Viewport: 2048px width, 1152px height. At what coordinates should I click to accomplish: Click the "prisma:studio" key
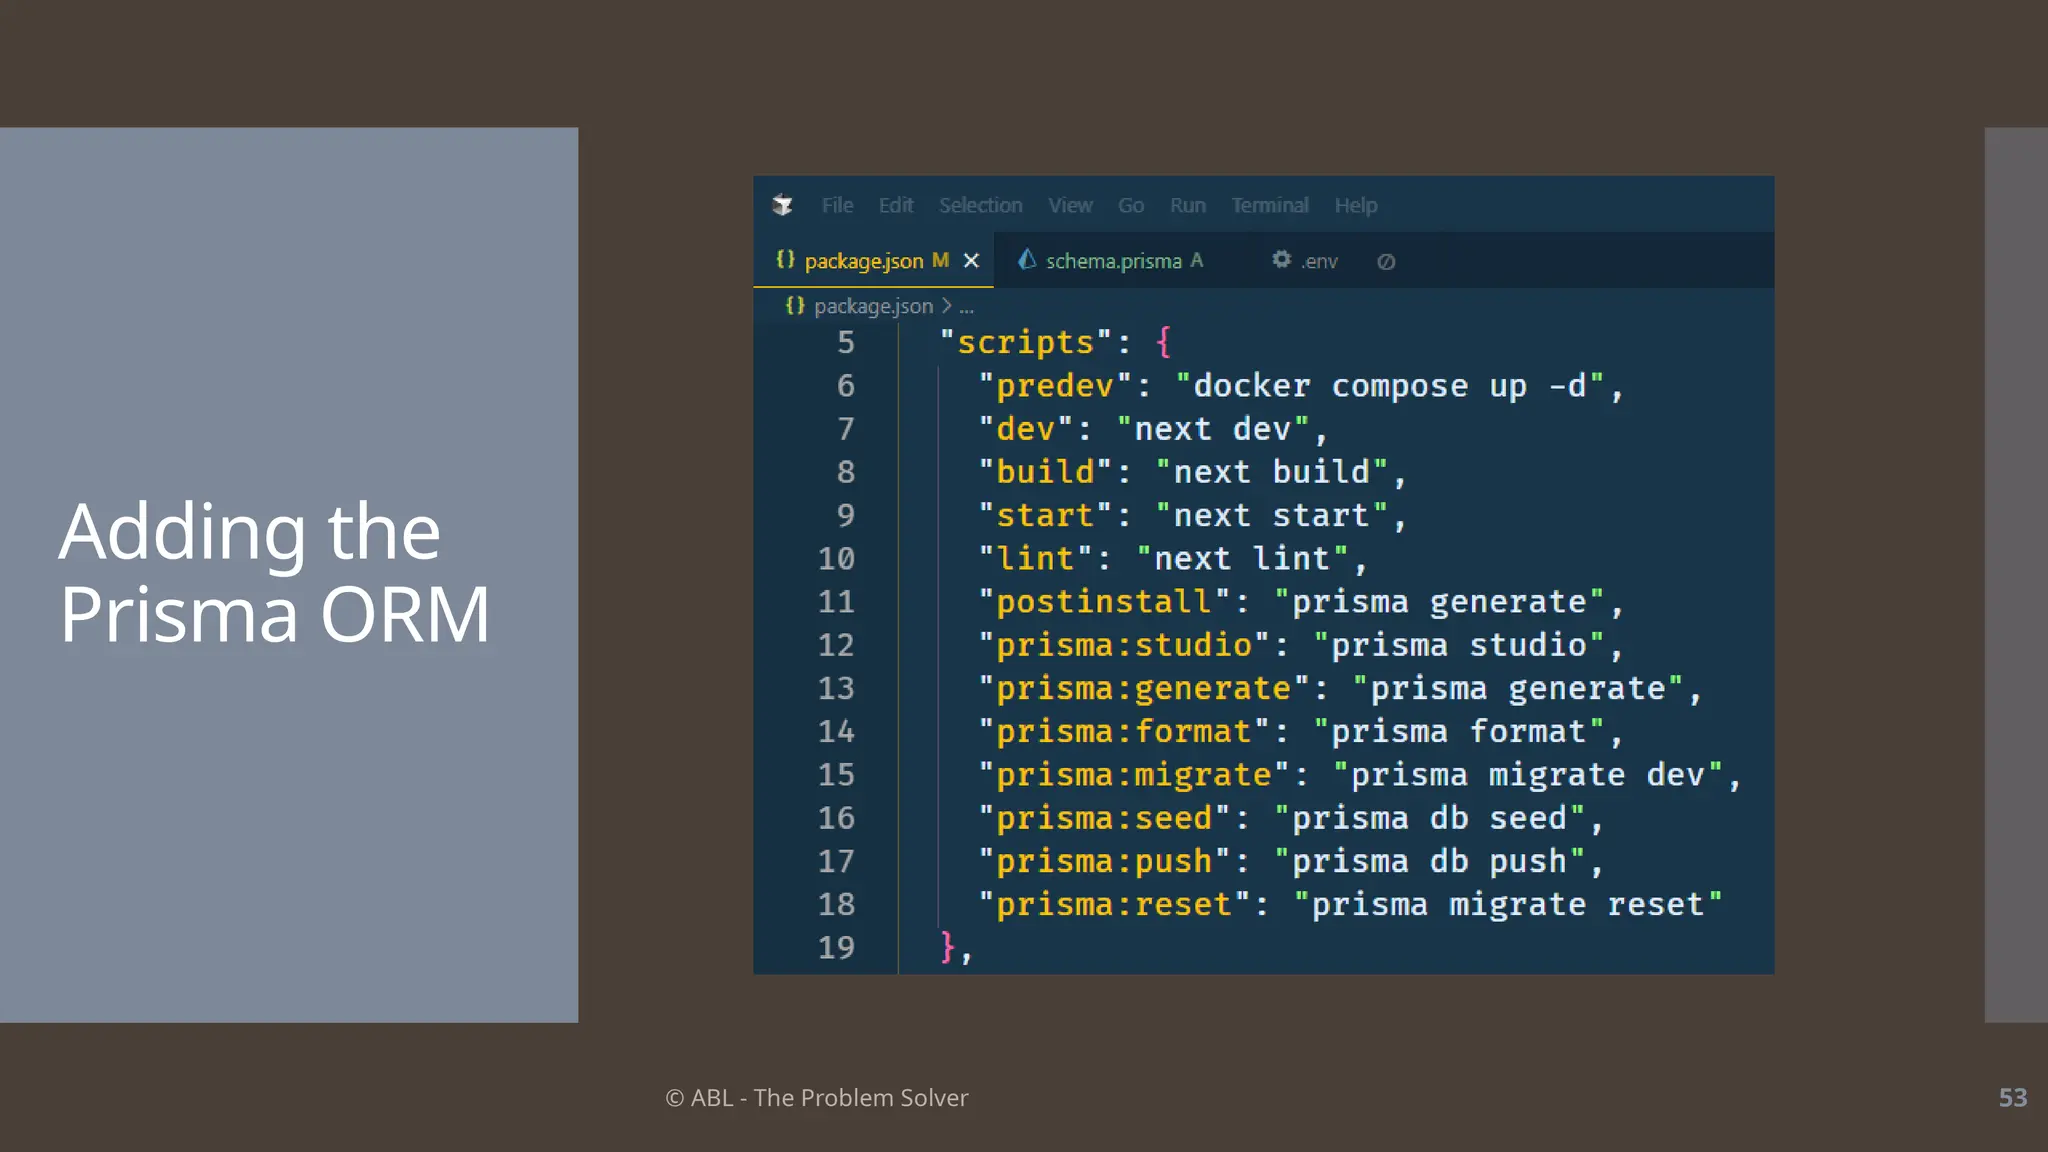click(1124, 645)
